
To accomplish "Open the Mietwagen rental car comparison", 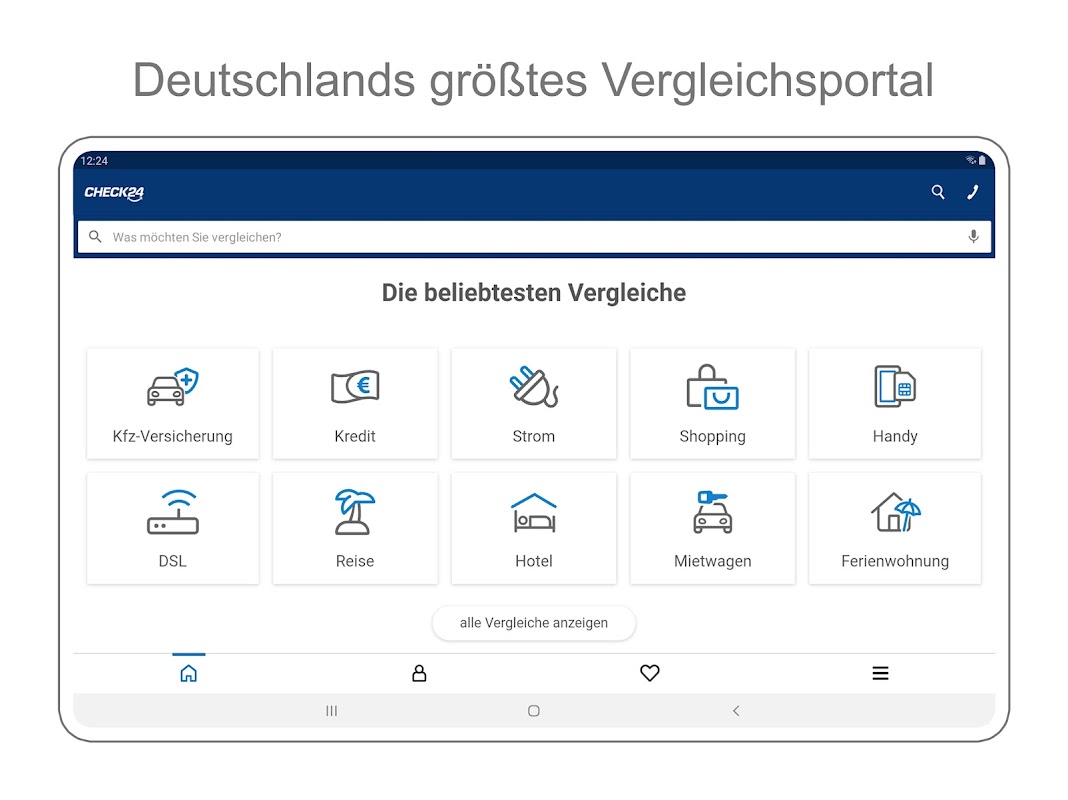I will (712, 527).
